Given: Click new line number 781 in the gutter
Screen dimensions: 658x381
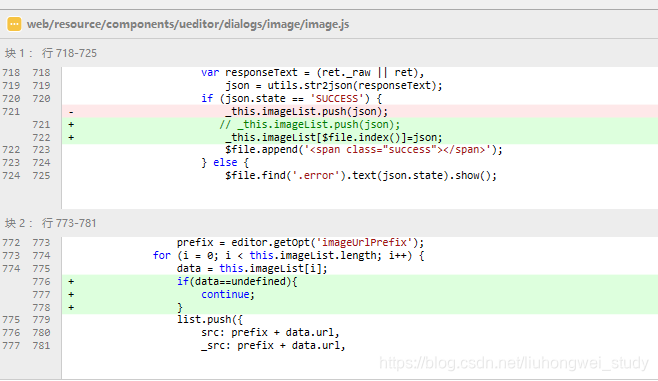Looking at the screenshot, I should 42,346.
